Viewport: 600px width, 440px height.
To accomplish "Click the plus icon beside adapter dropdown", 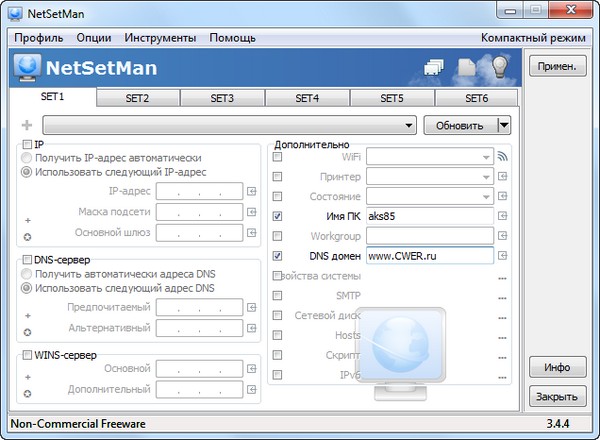I will [x=27, y=125].
